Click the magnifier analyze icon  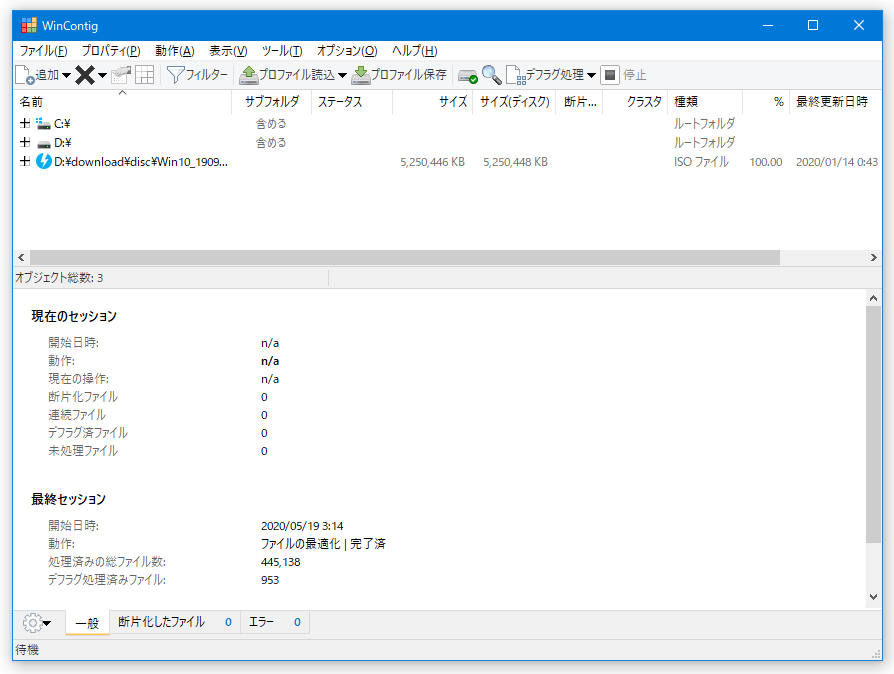pos(491,75)
